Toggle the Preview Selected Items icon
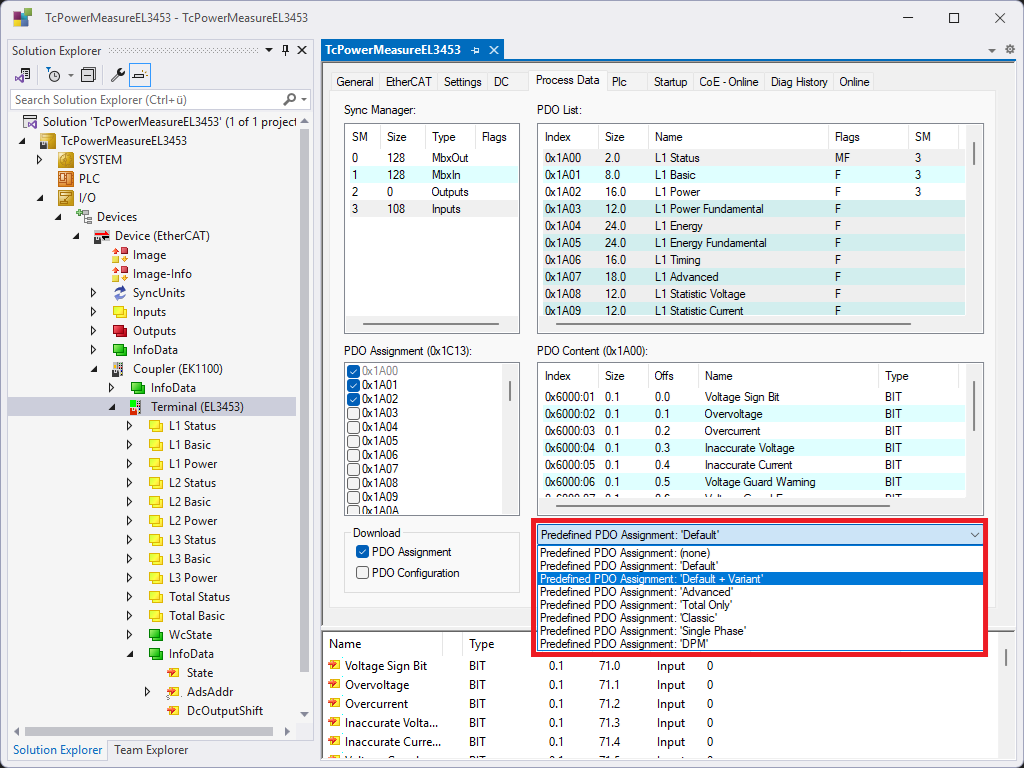The height and width of the screenshot is (768, 1024). coord(140,75)
